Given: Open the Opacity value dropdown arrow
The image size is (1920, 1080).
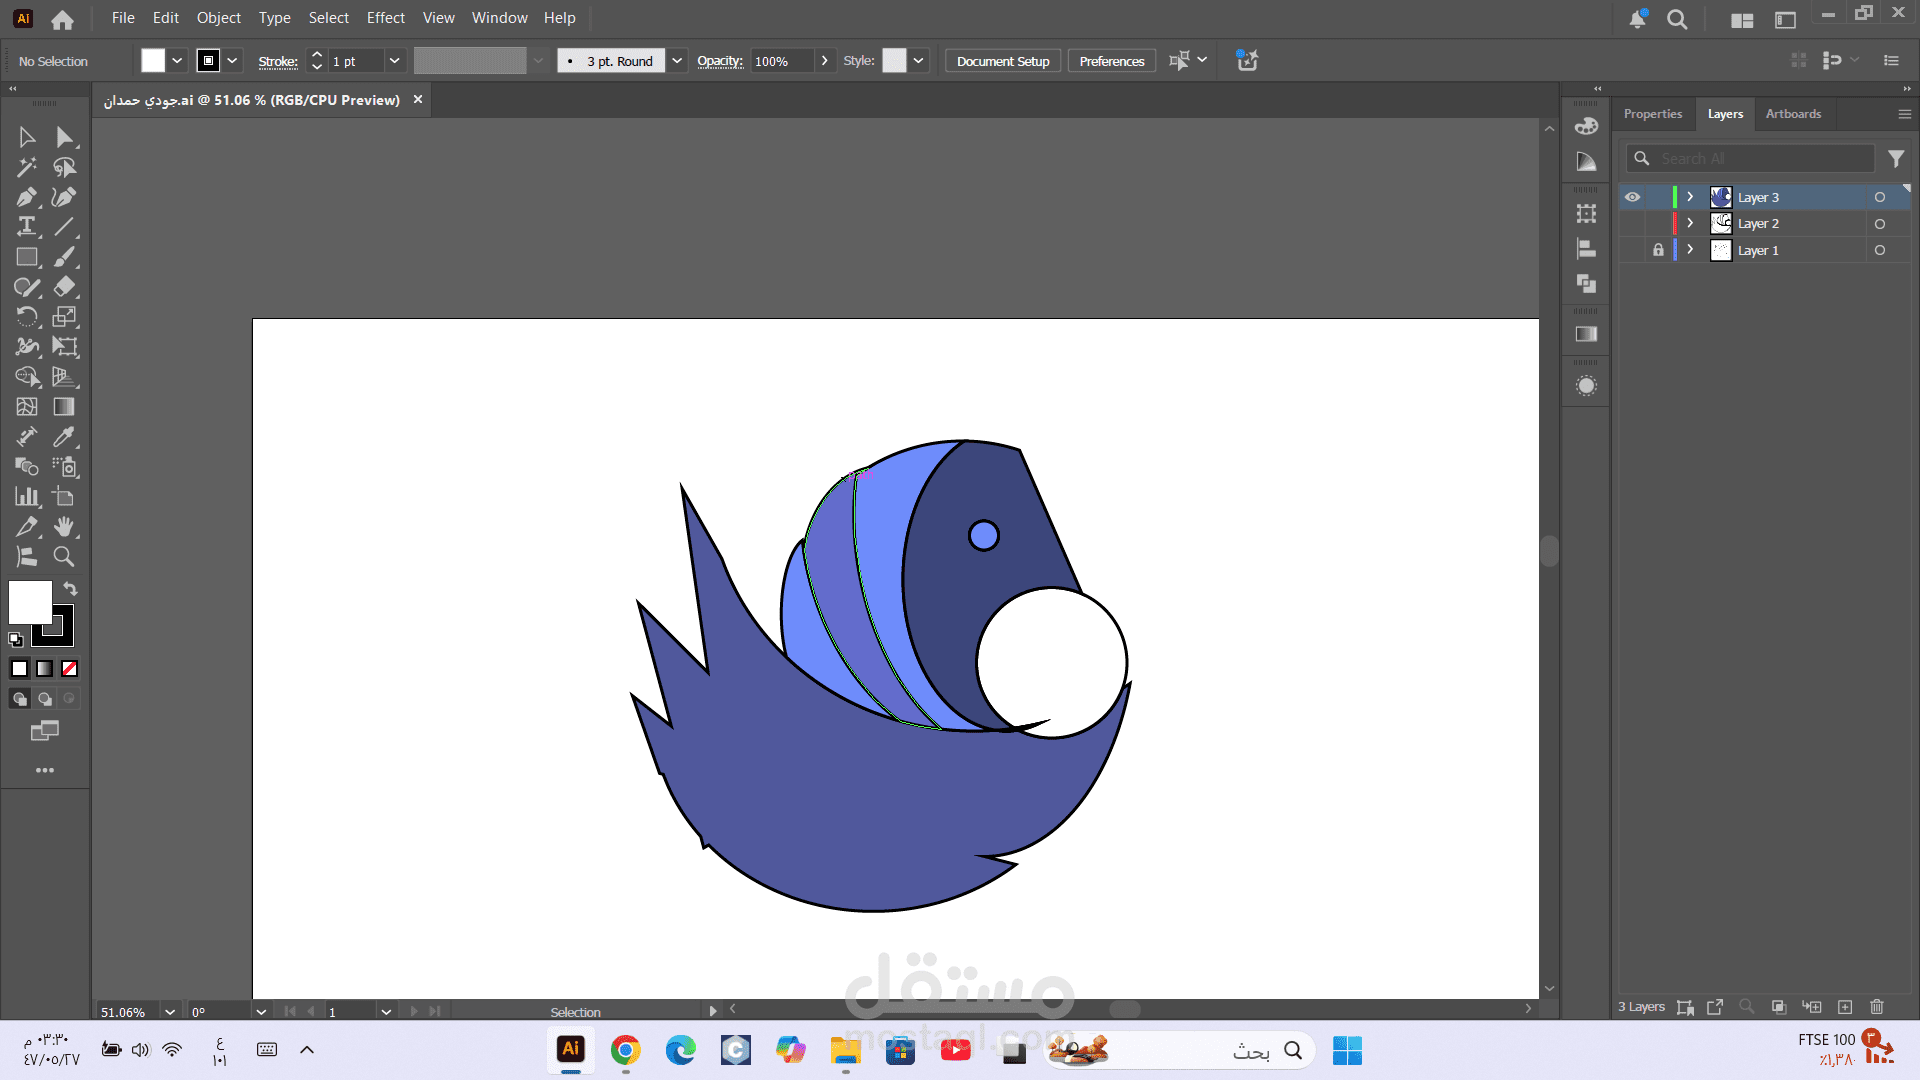Looking at the screenshot, I should pos(824,61).
